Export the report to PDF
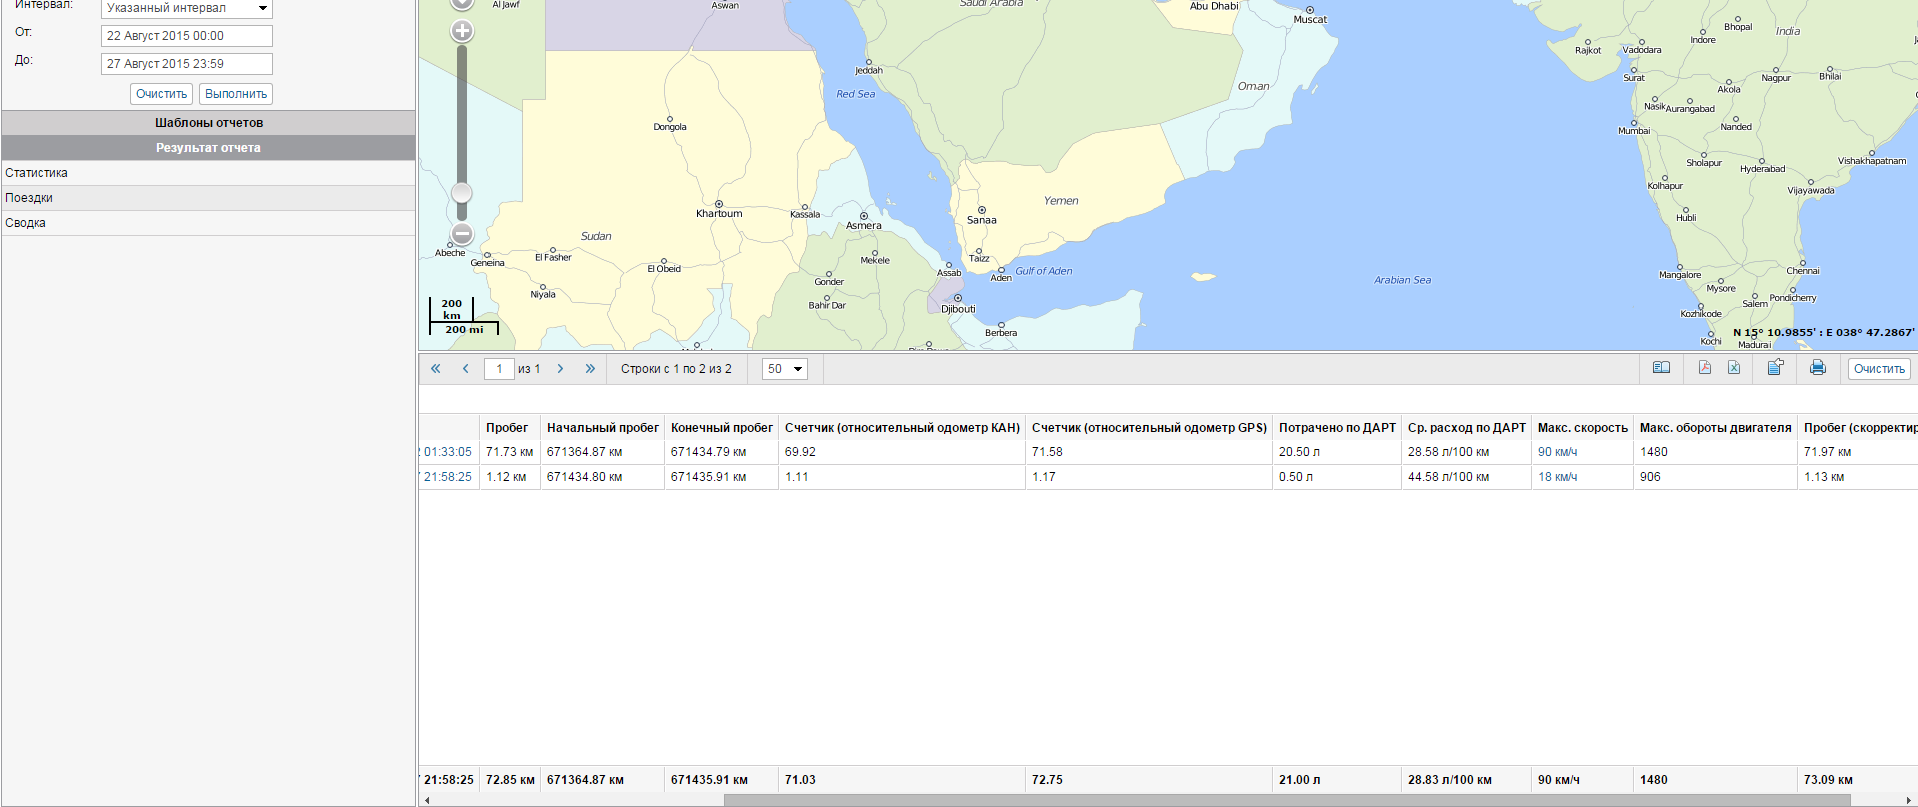The image size is (1918, 807). click(1705, 368)
